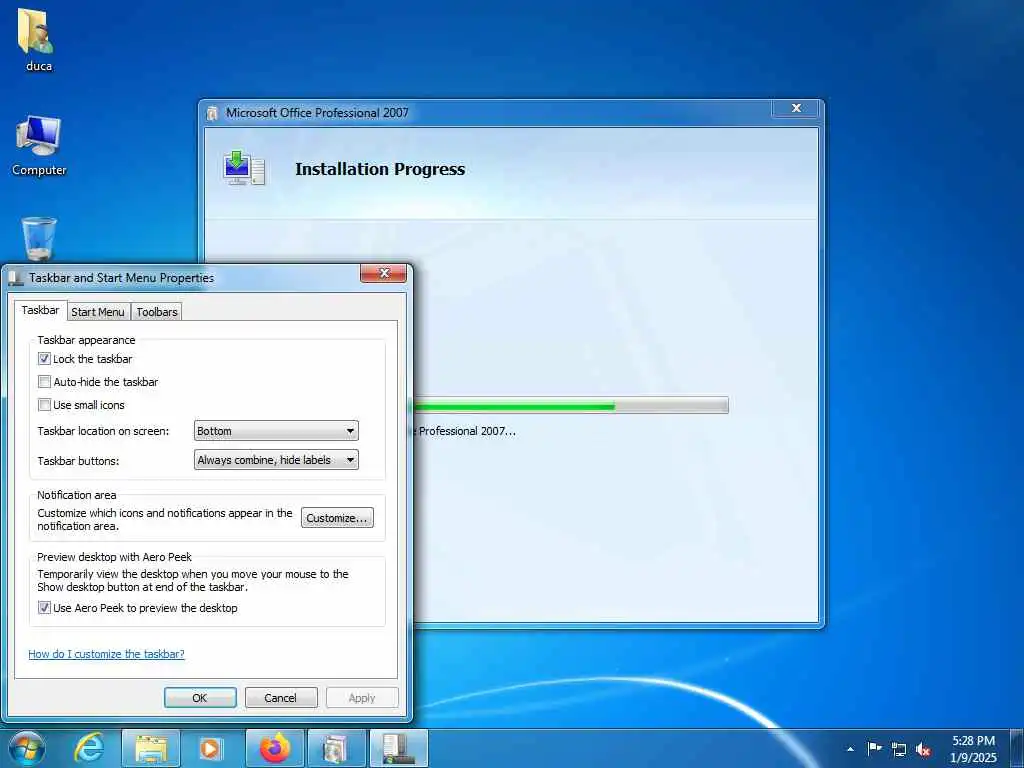Switch to Office setup taskbar button
1024x768 pixels.
click(336, 748)
